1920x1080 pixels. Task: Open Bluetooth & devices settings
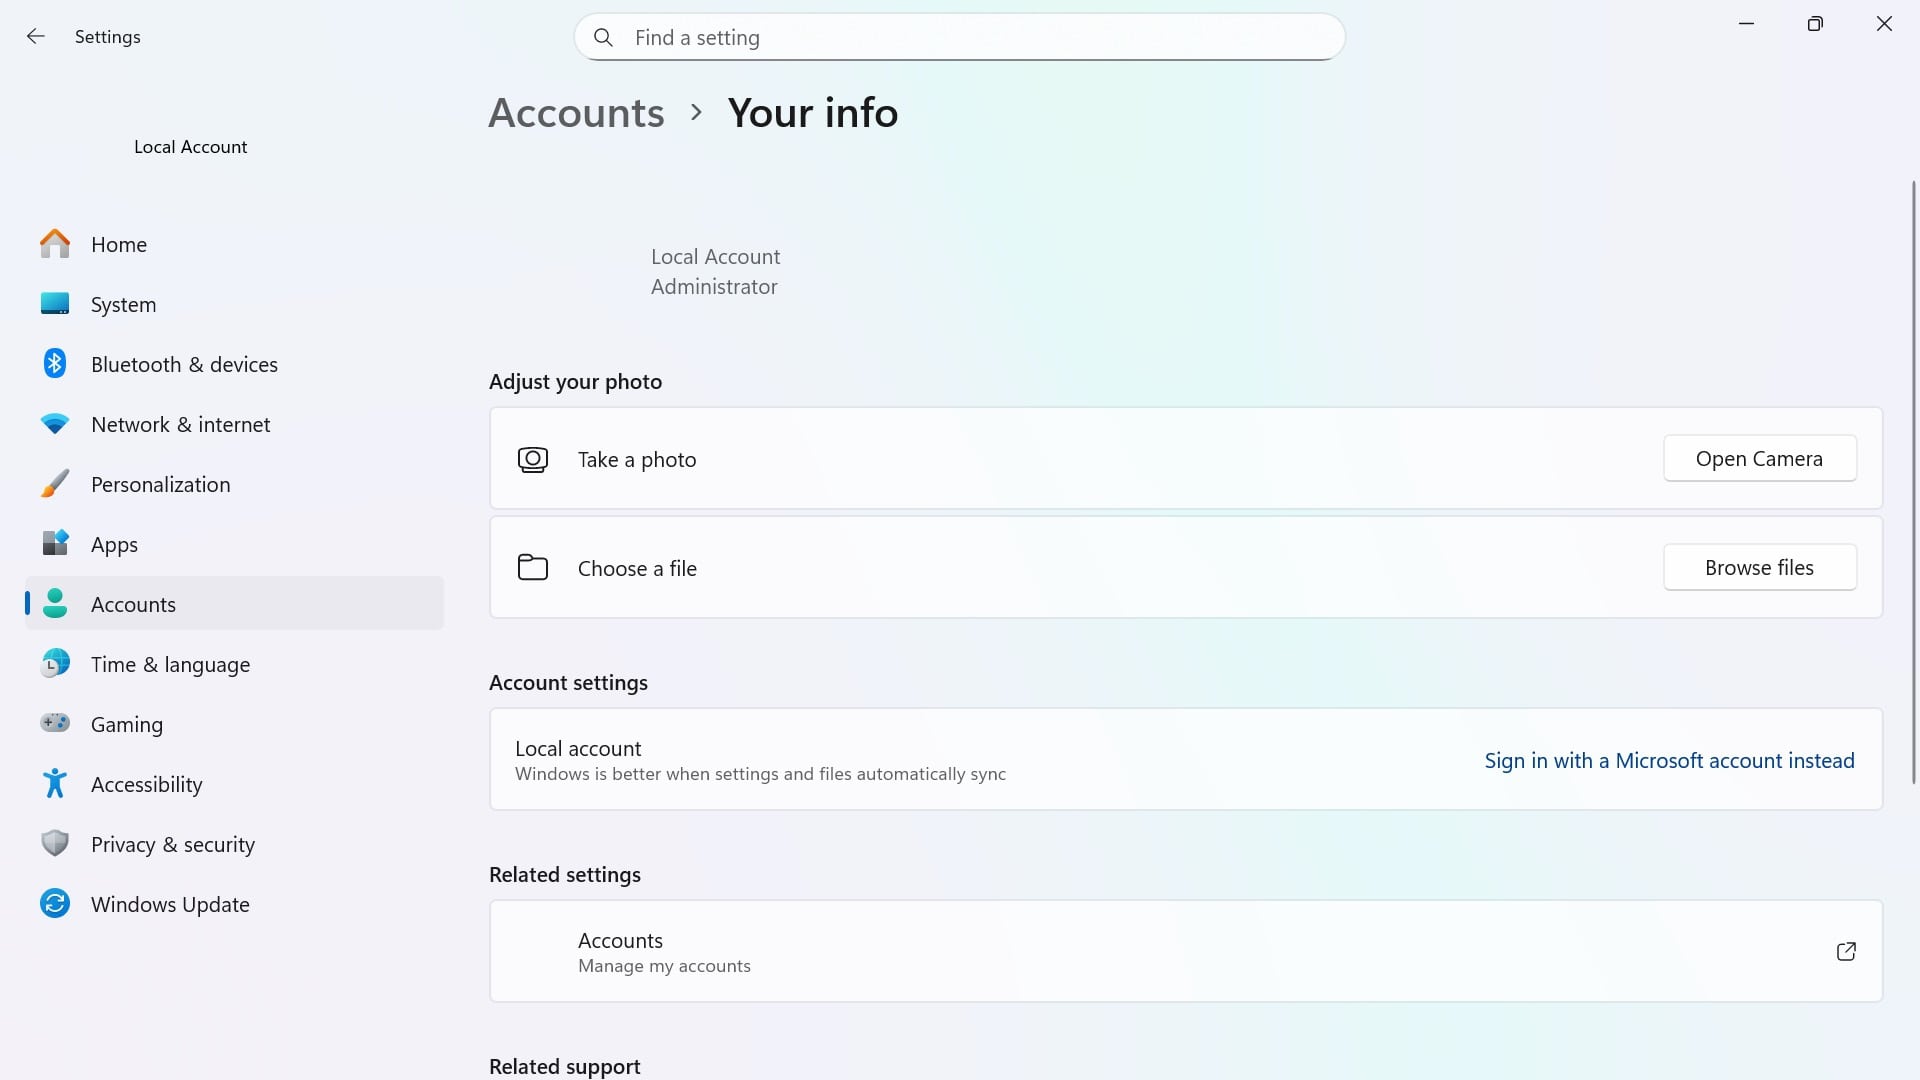184,364
